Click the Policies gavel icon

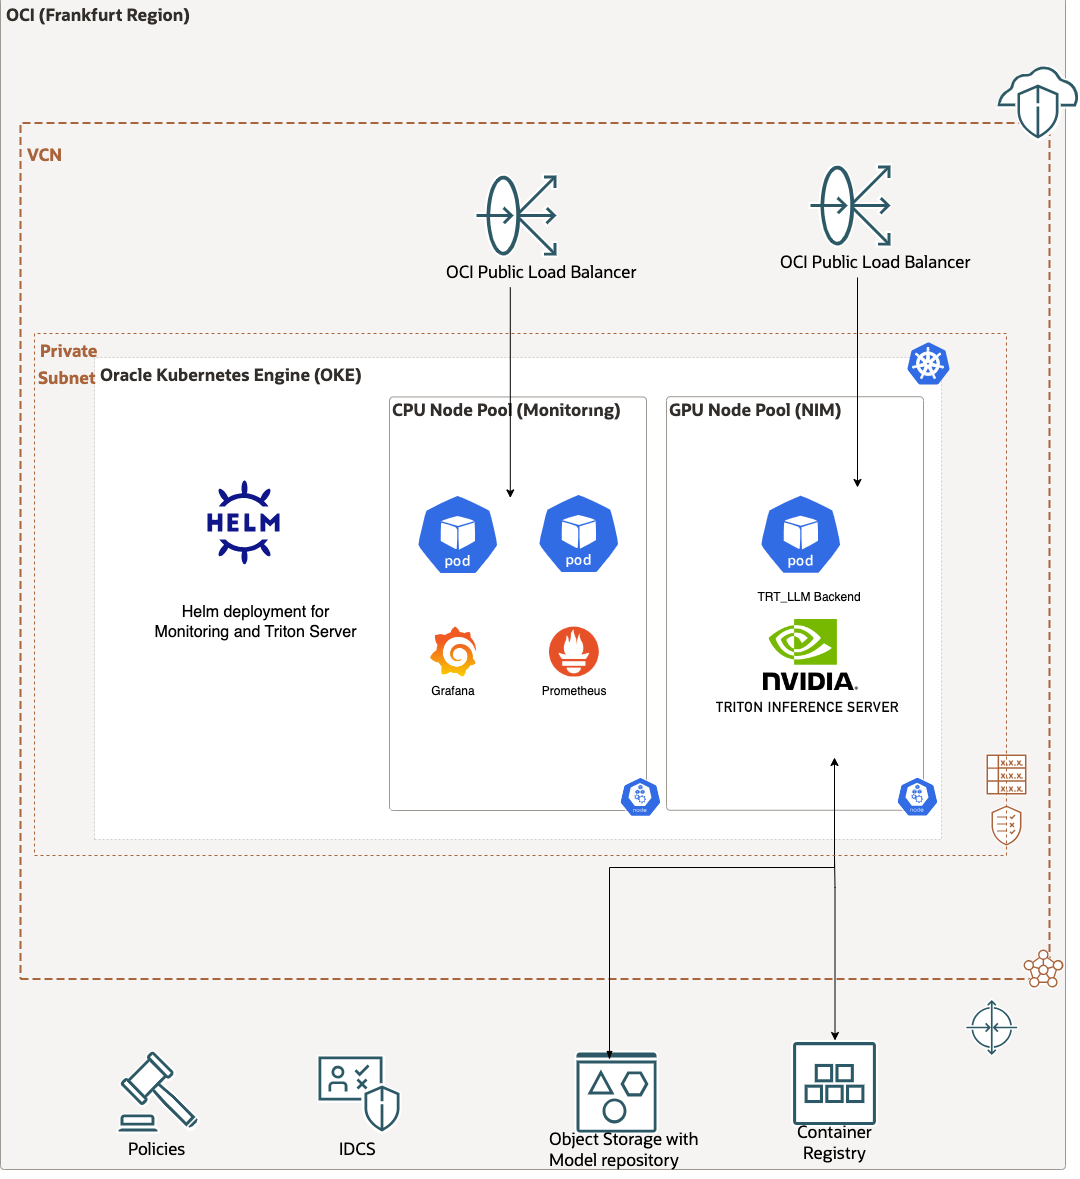158,1092
